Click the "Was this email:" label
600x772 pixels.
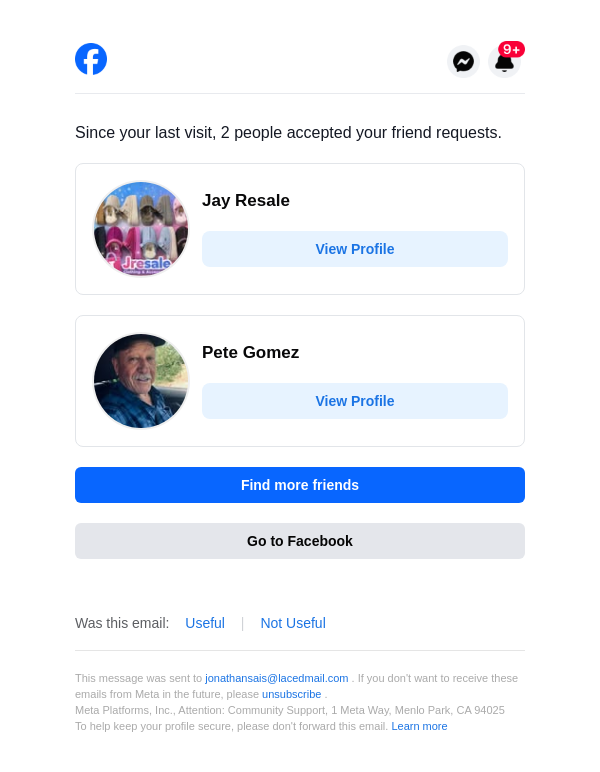[122, 623]
